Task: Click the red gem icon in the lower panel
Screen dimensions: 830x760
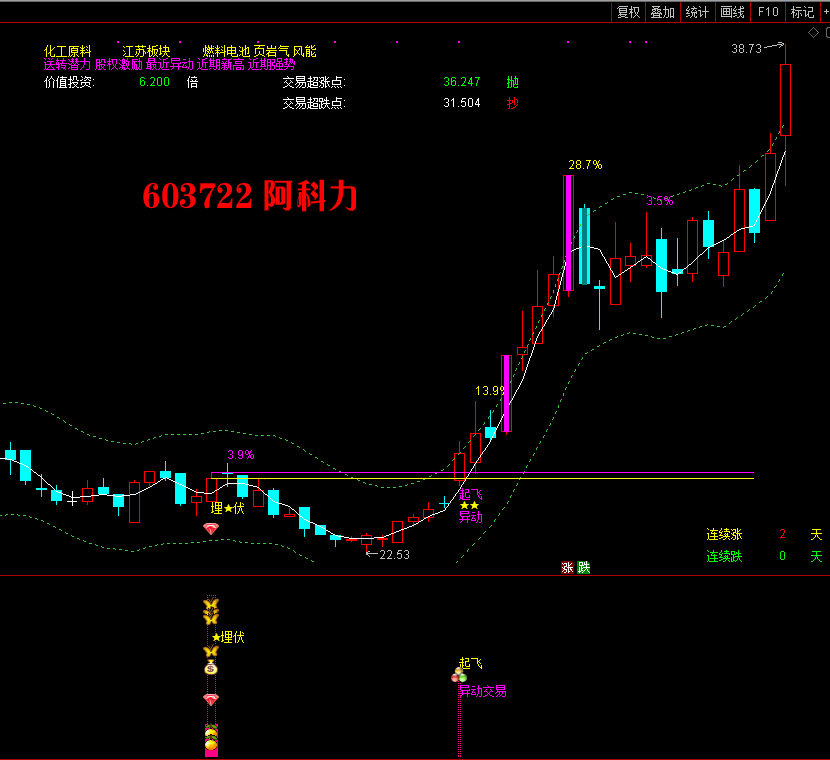Action: pyautogui.click(x=210, y=698)
